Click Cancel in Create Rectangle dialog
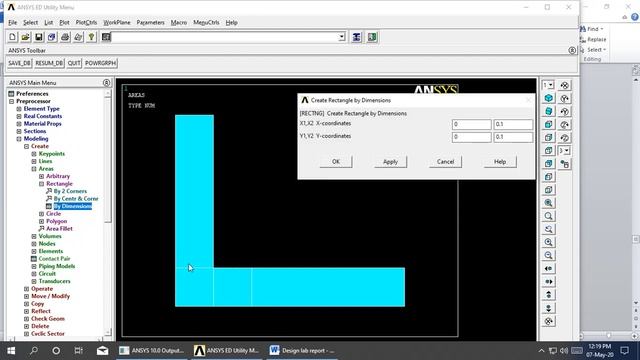This screenshot has height=360, width=640. [445, 162]
